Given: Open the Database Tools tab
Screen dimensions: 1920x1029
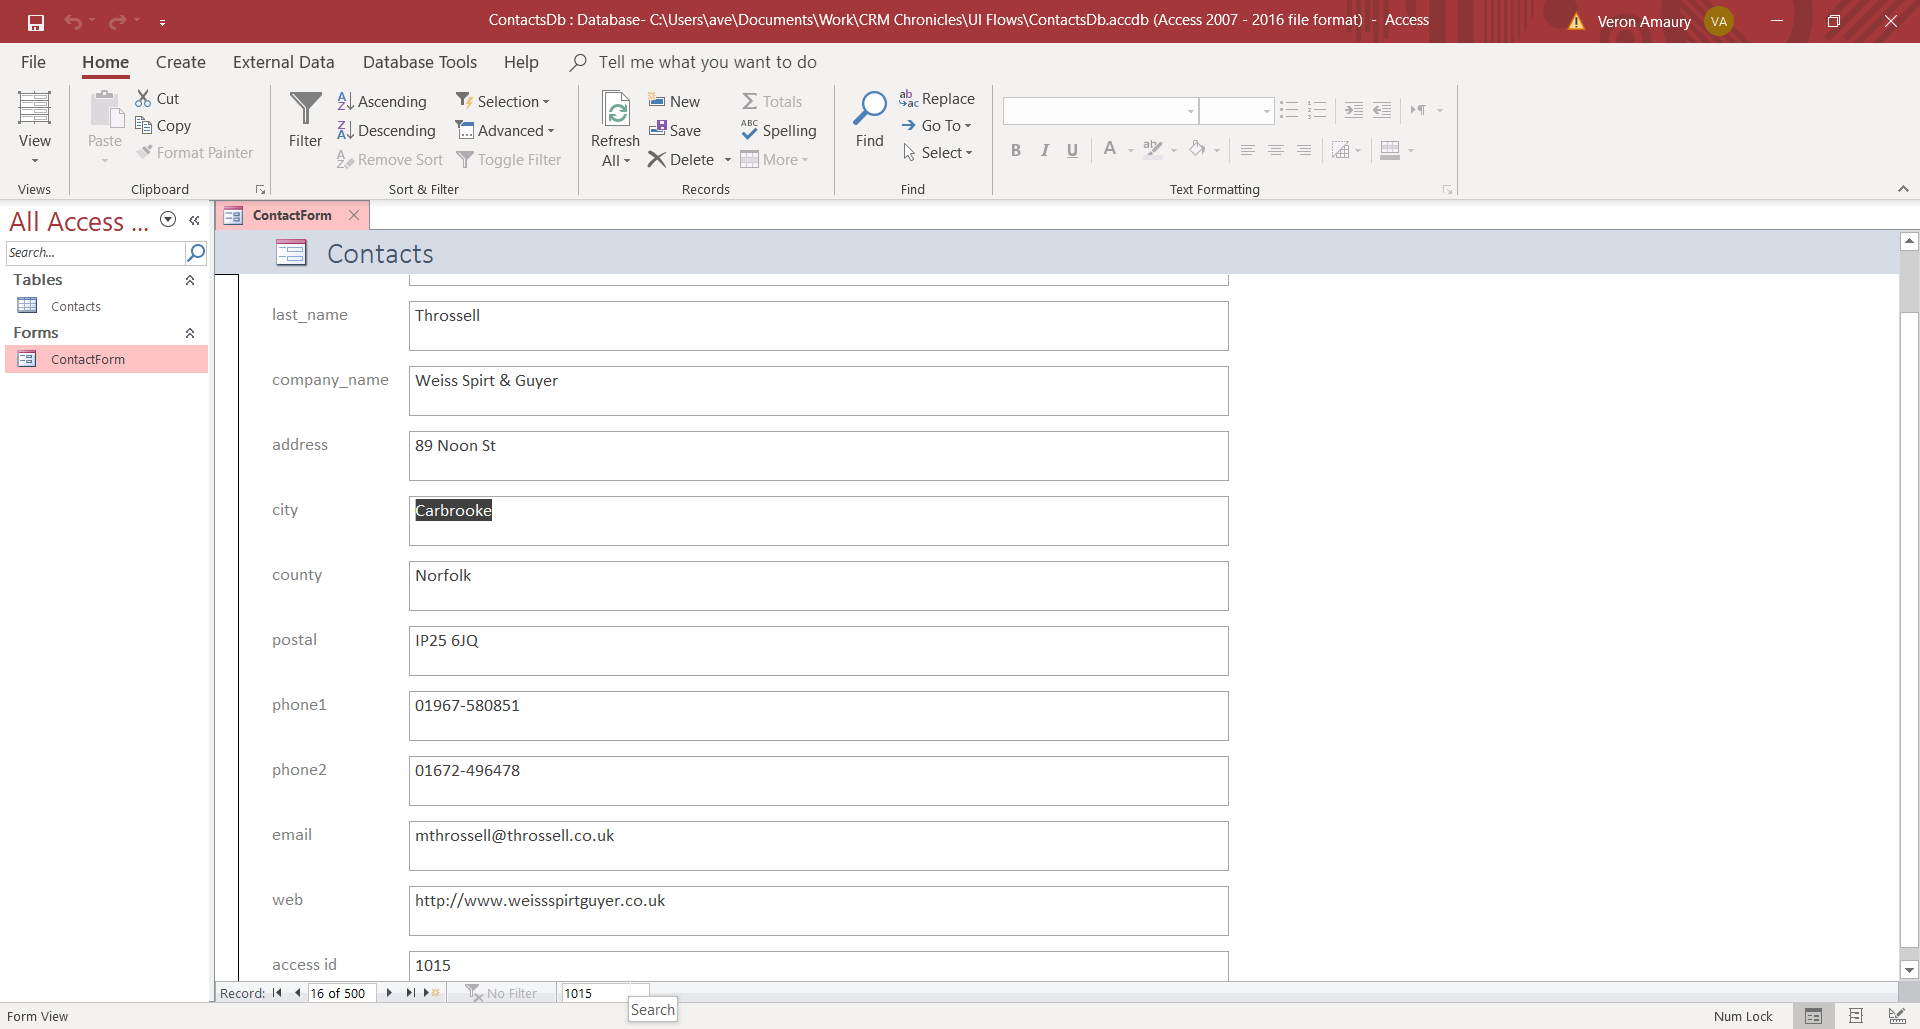Looking at the screenshot, I should 419,62.
